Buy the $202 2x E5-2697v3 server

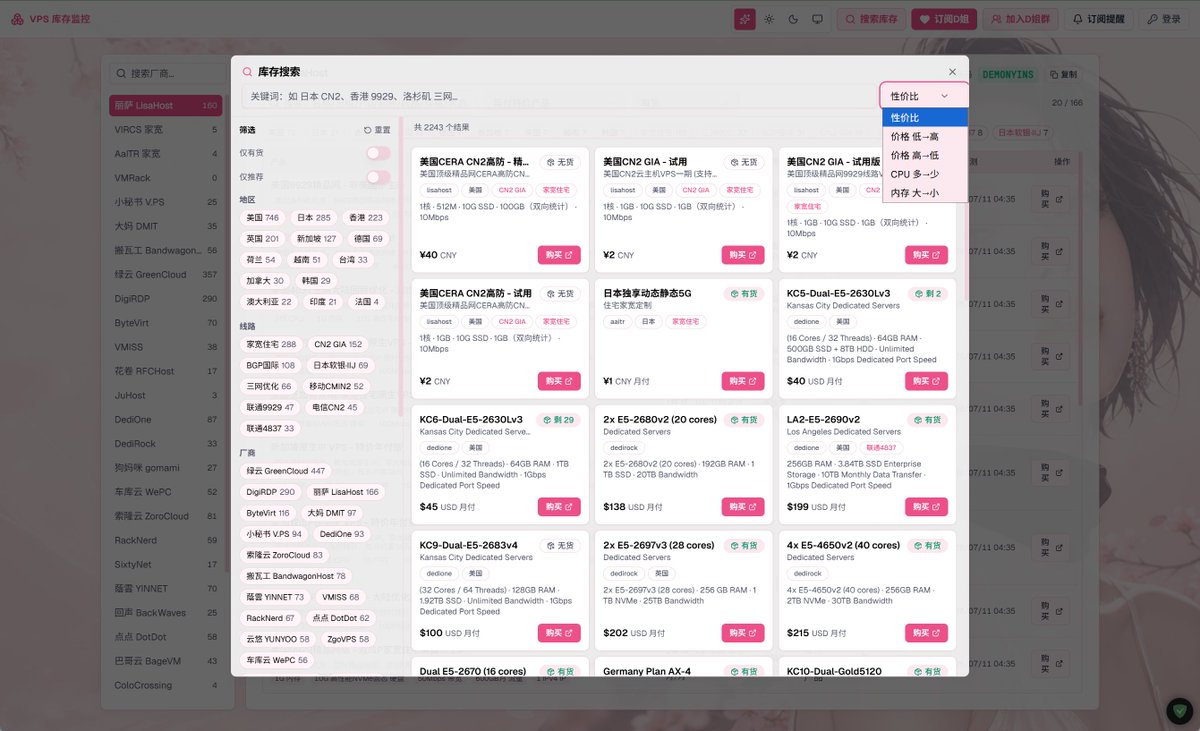tap(743, 633)
